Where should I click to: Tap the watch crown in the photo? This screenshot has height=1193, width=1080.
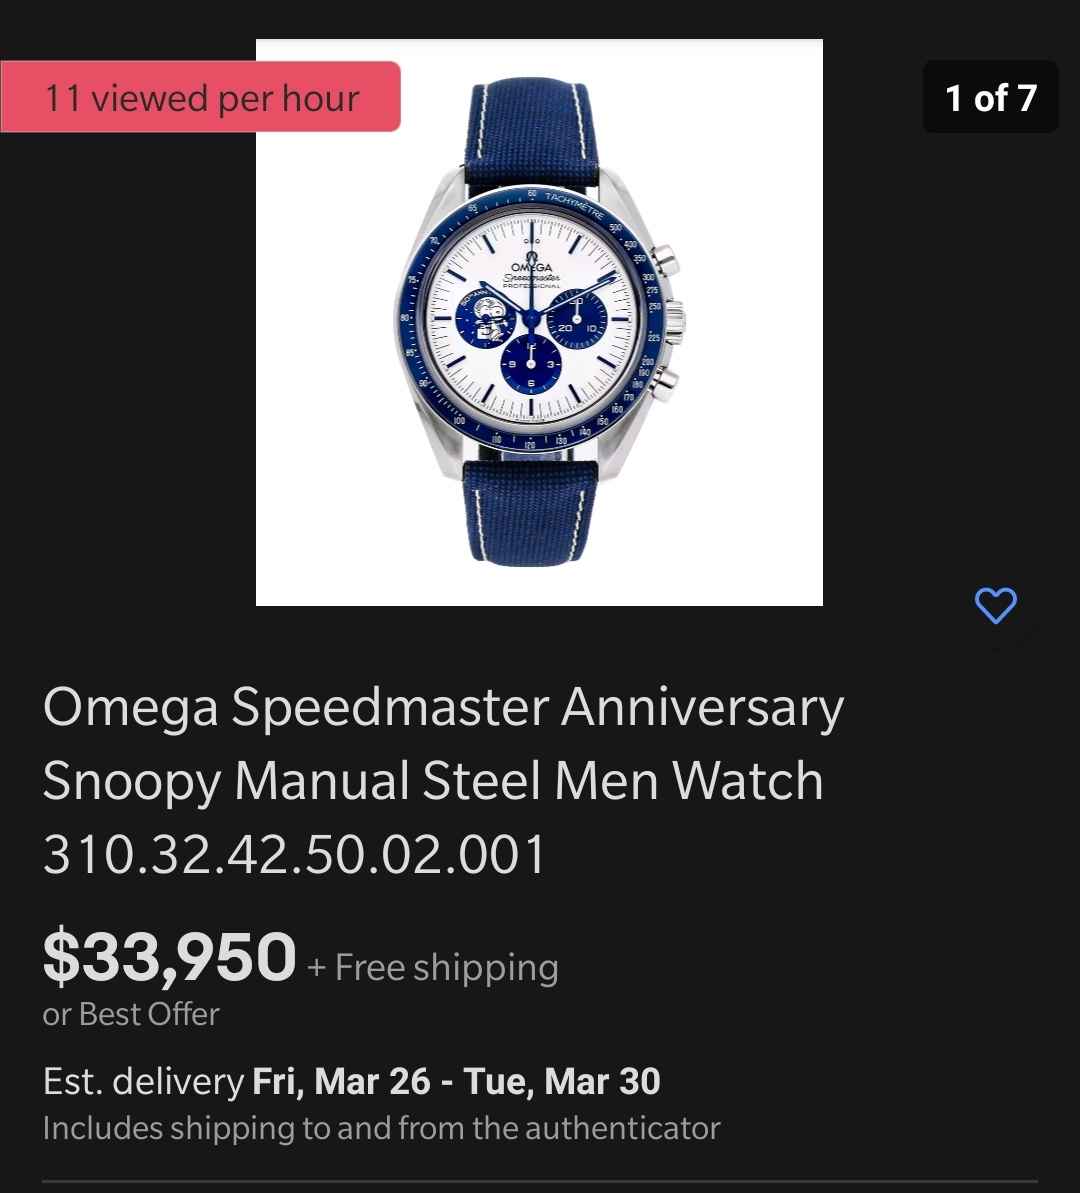pyautogui.click(x=674, y=321)
